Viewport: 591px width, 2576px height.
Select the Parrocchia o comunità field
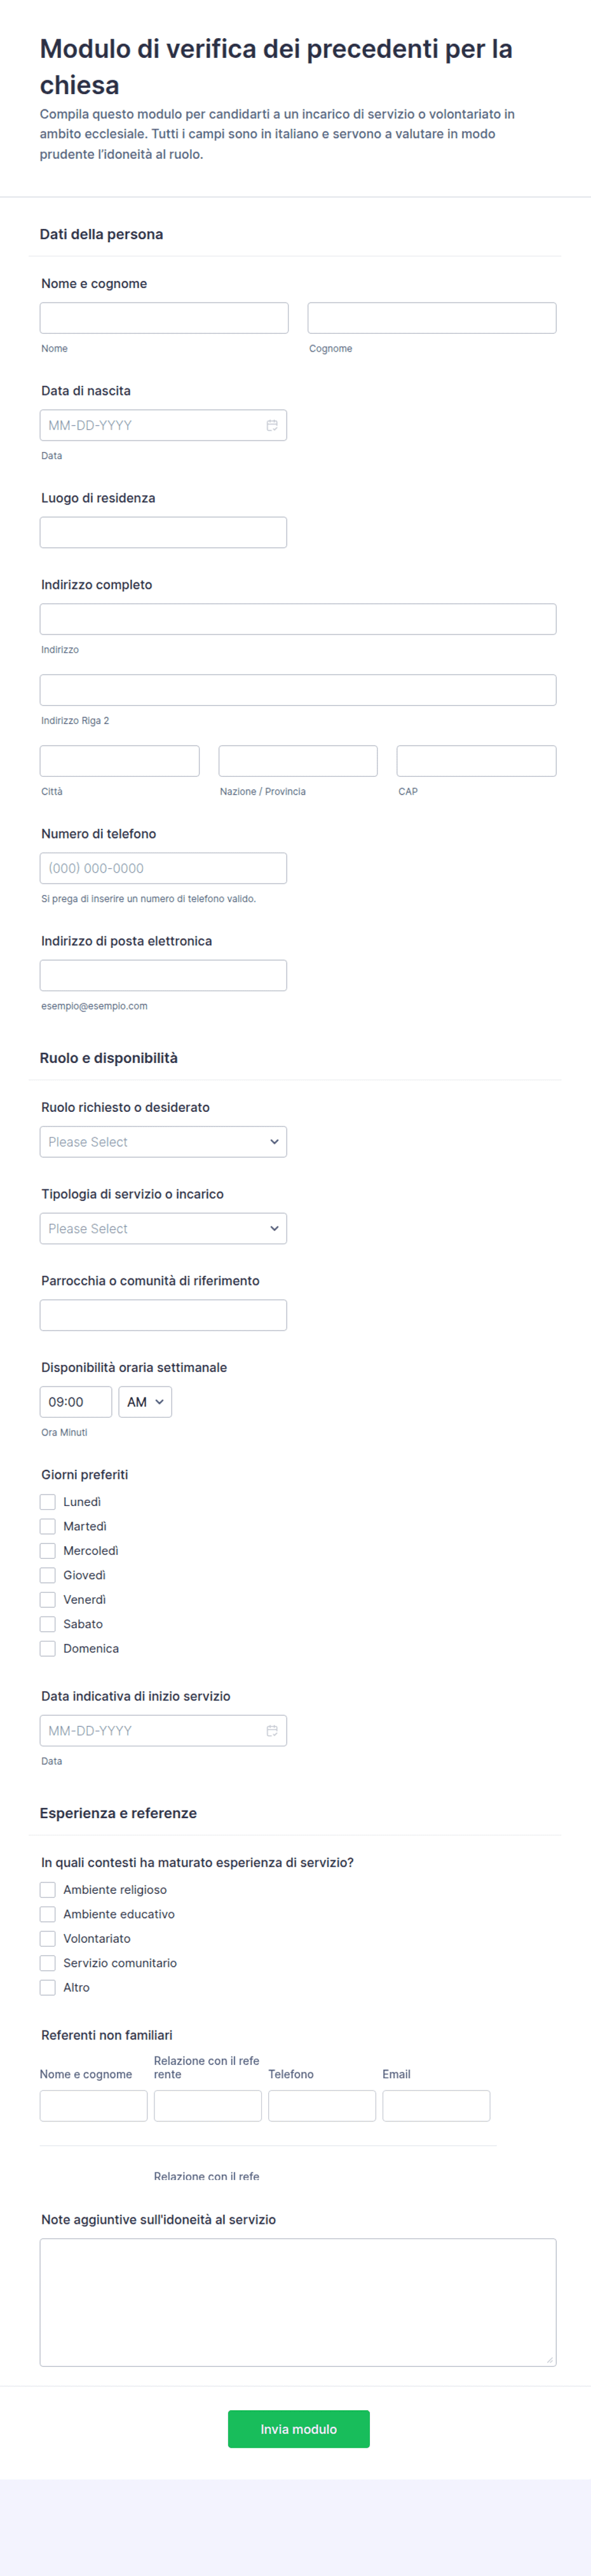(x=163, y=1315)
